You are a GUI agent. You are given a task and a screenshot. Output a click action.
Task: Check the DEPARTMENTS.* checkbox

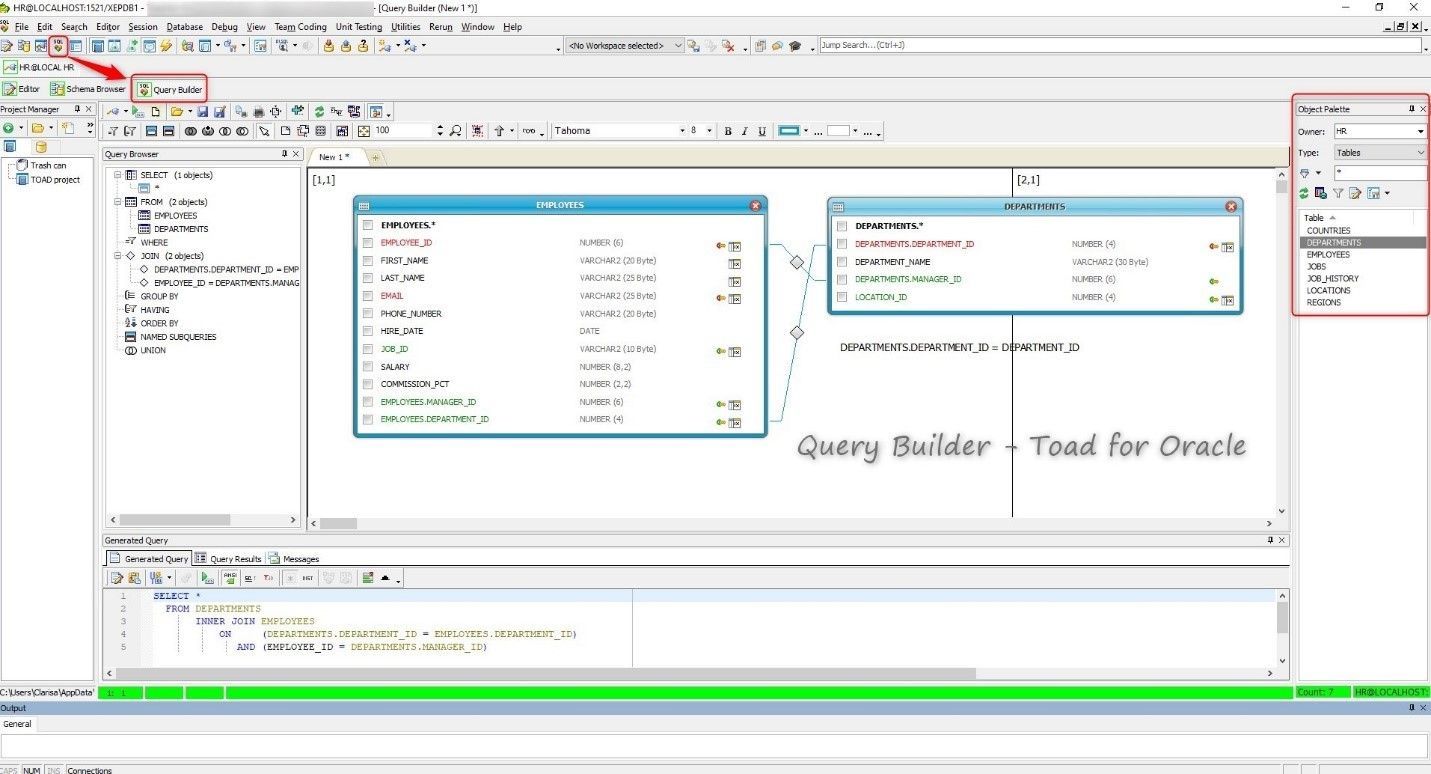[x=842, y=226]
